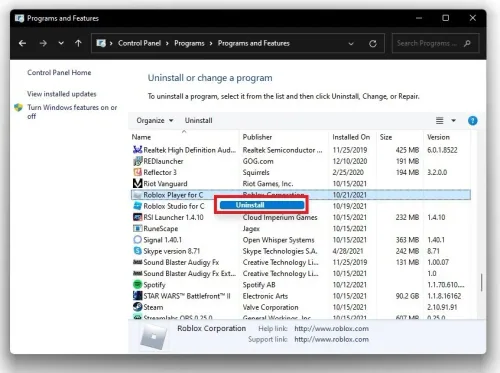This screenshot has height=373, width=500.
Task: Click the Uninstall toolbar button
Action: (x=198, y=120)
